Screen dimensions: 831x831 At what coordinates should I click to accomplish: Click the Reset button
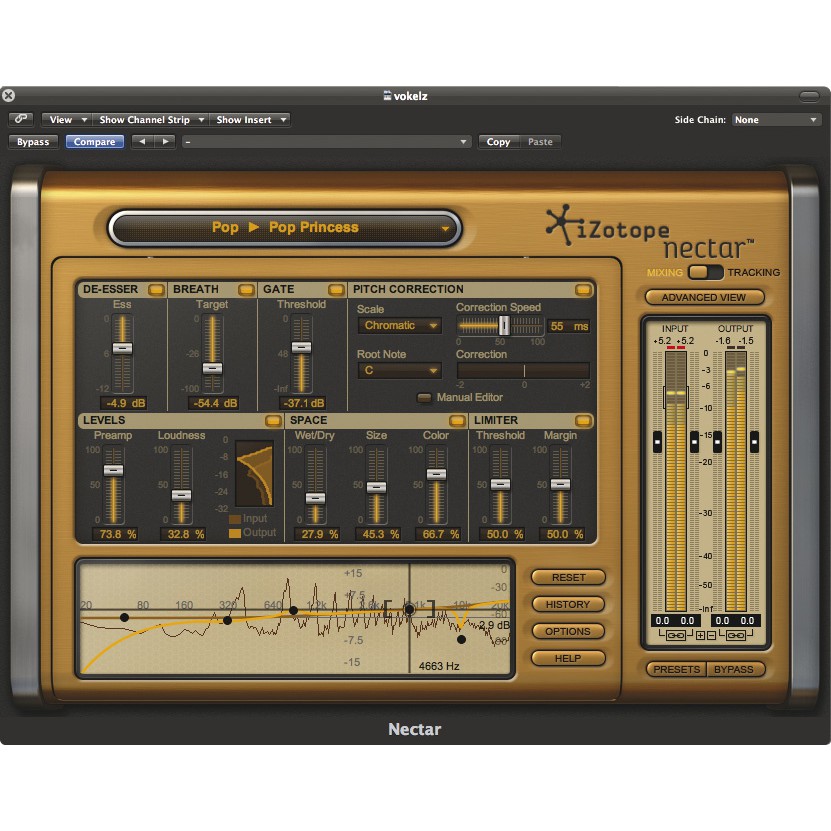(x=568, y=577)
